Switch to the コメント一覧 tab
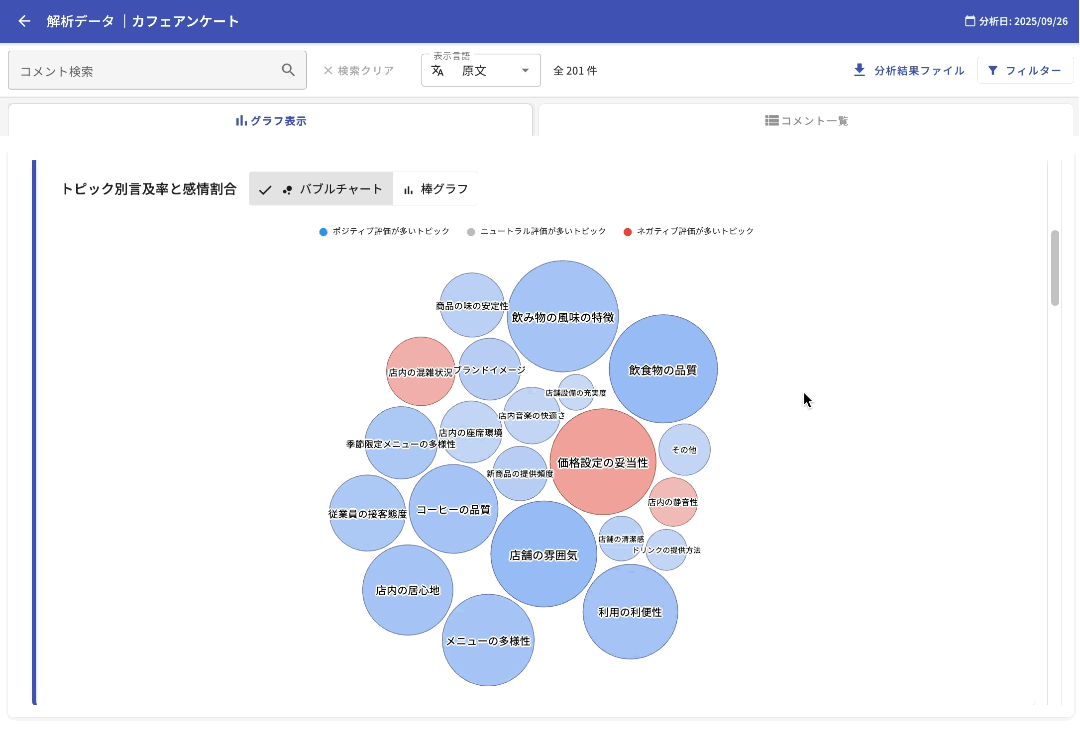Viewport: 1080px width, 729px height. point(806,120)
